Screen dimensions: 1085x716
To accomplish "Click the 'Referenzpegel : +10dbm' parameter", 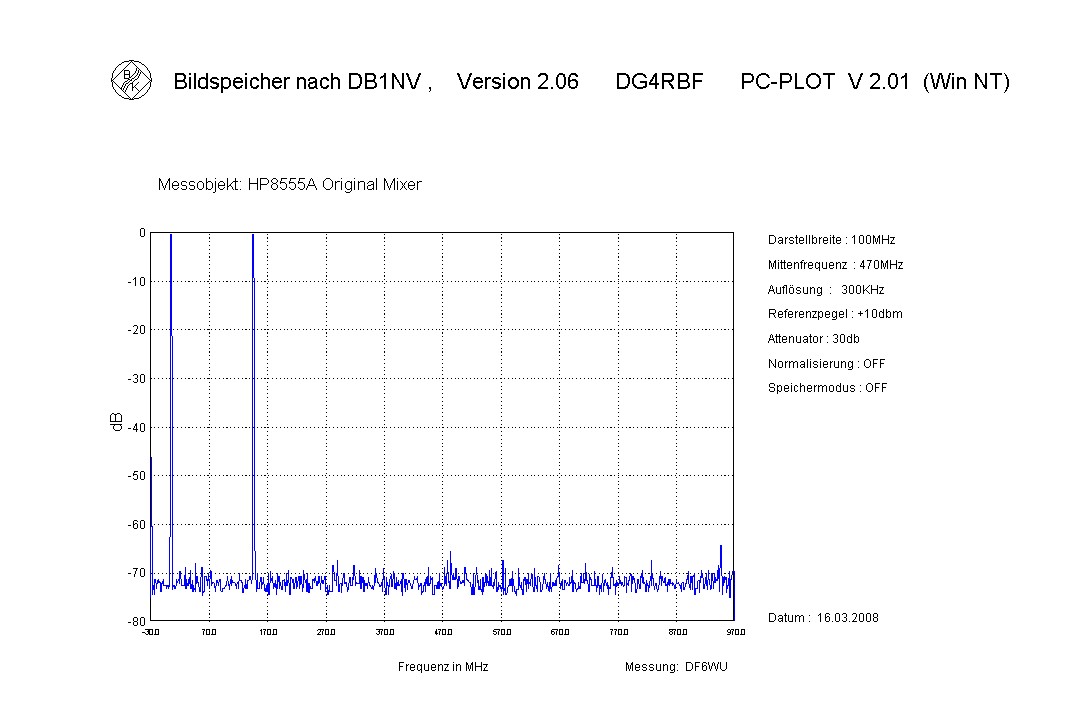I will (x=835, y=314).
